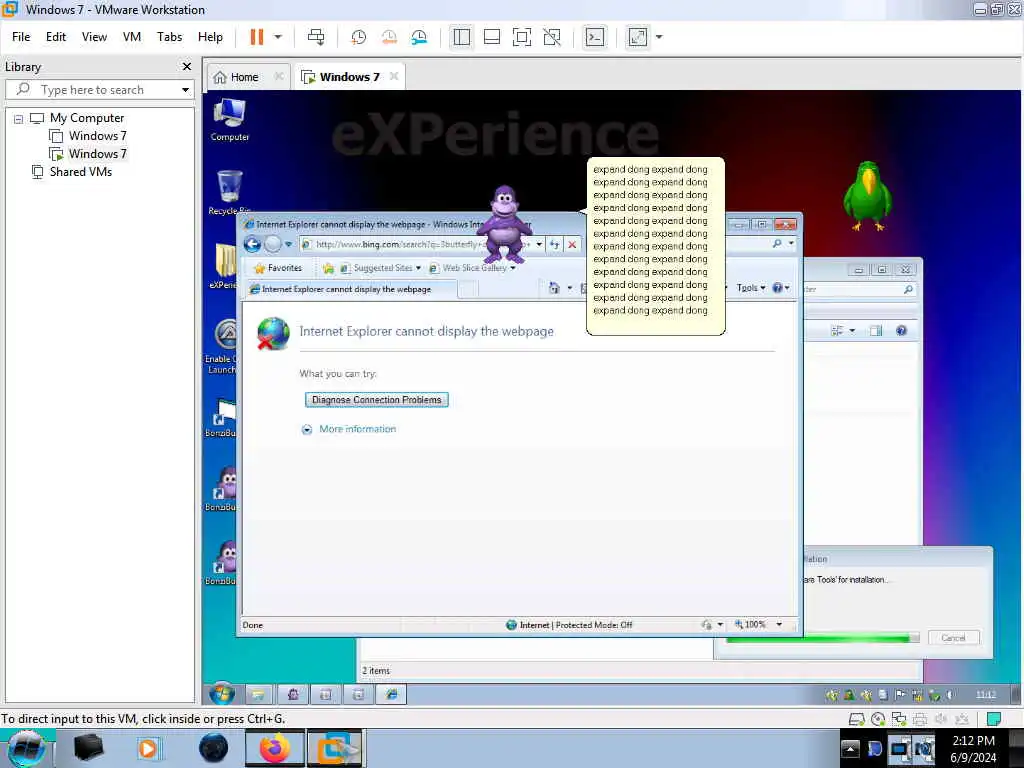The image size is (1024, 768).
Task: Show hidden host tray icons arrow
Action: [850, 748]
